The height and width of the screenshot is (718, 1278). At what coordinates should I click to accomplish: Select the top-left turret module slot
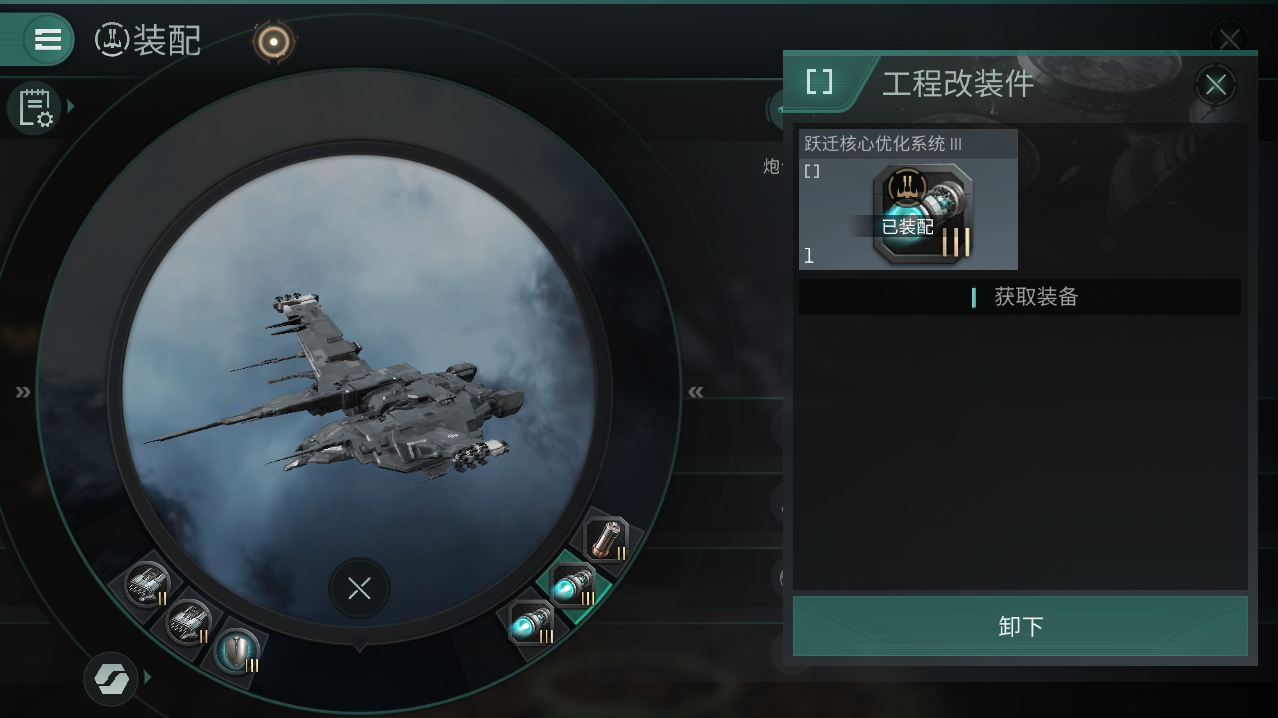[148, 584]
